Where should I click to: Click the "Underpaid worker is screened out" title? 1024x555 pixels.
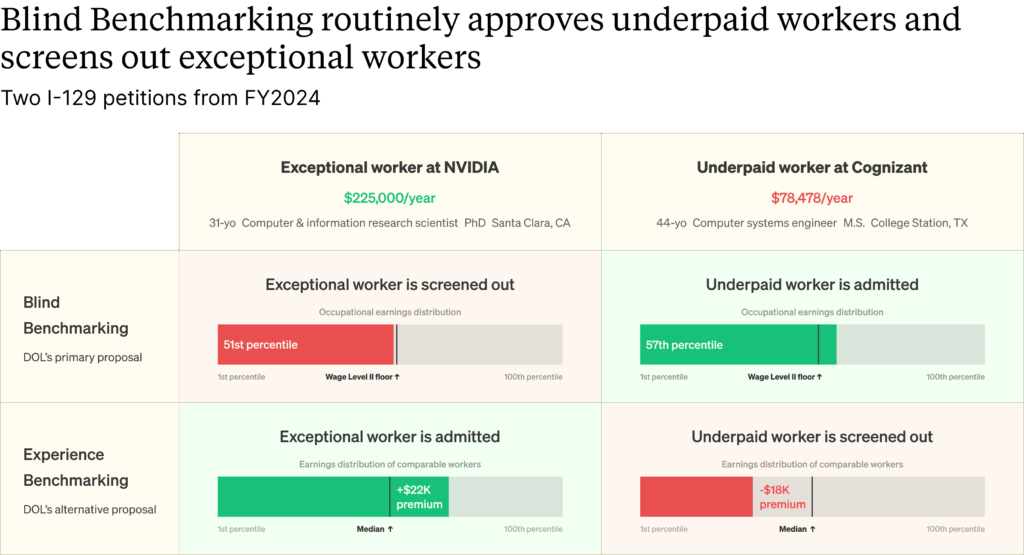click(x=811, y=437)
